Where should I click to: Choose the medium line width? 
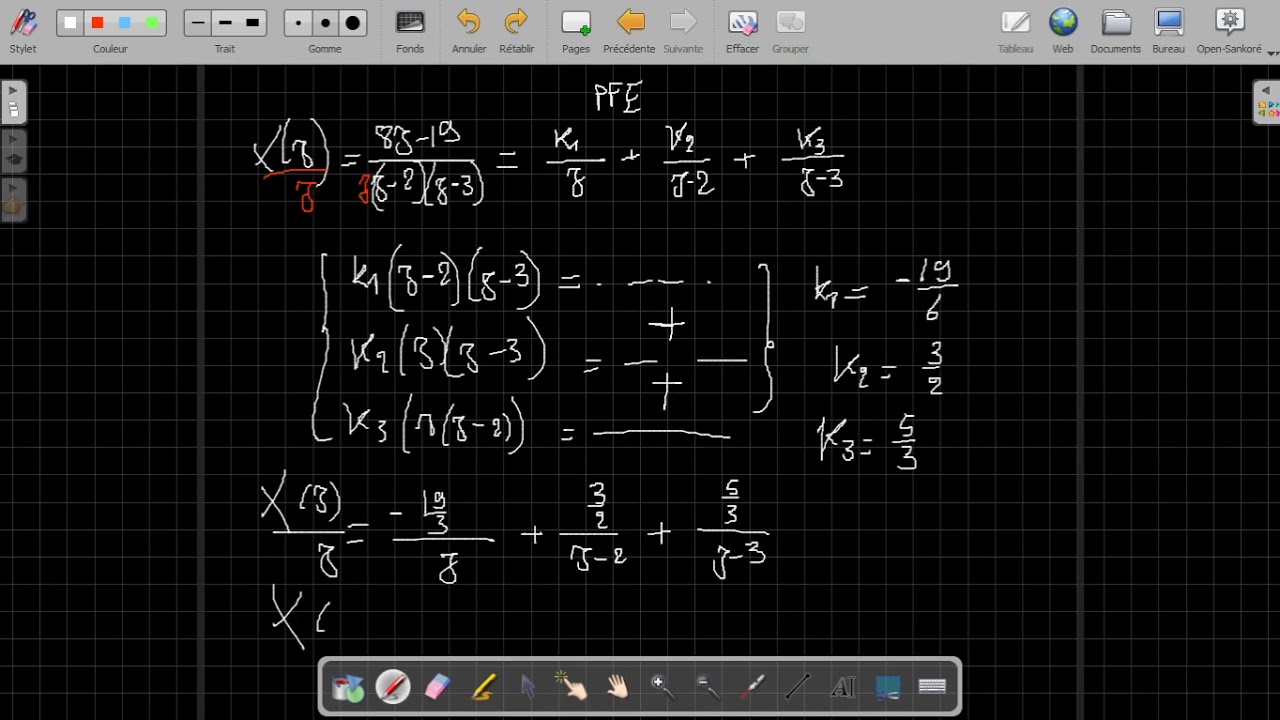pyautogui.click(x=225, y=23)
